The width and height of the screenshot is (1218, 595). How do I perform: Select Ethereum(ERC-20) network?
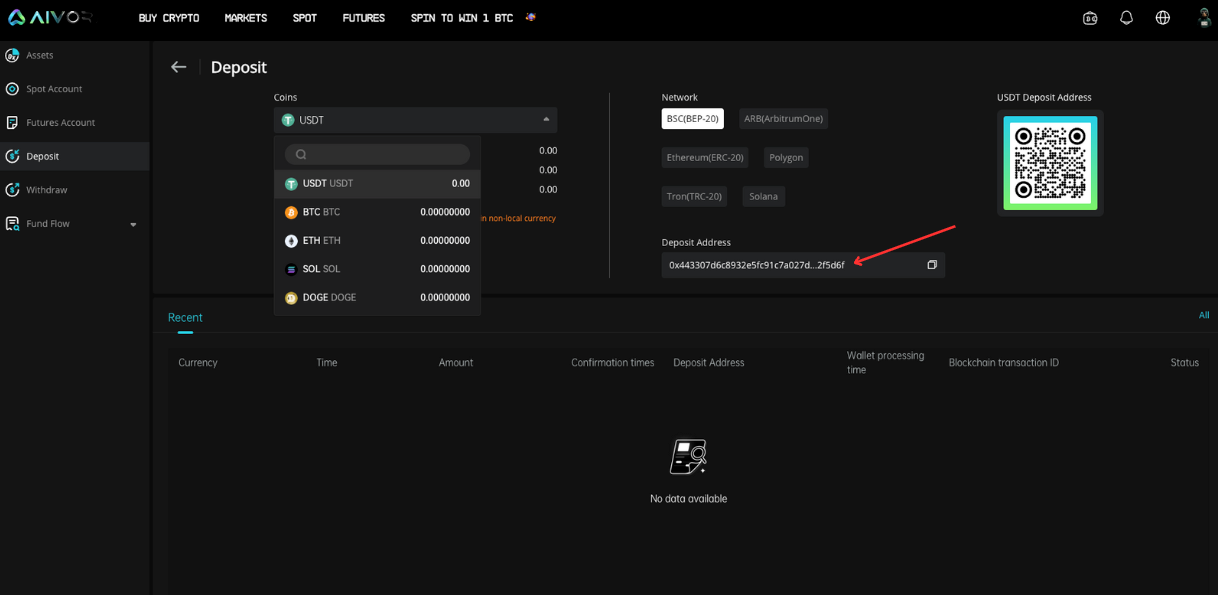(x=705, y=158)
